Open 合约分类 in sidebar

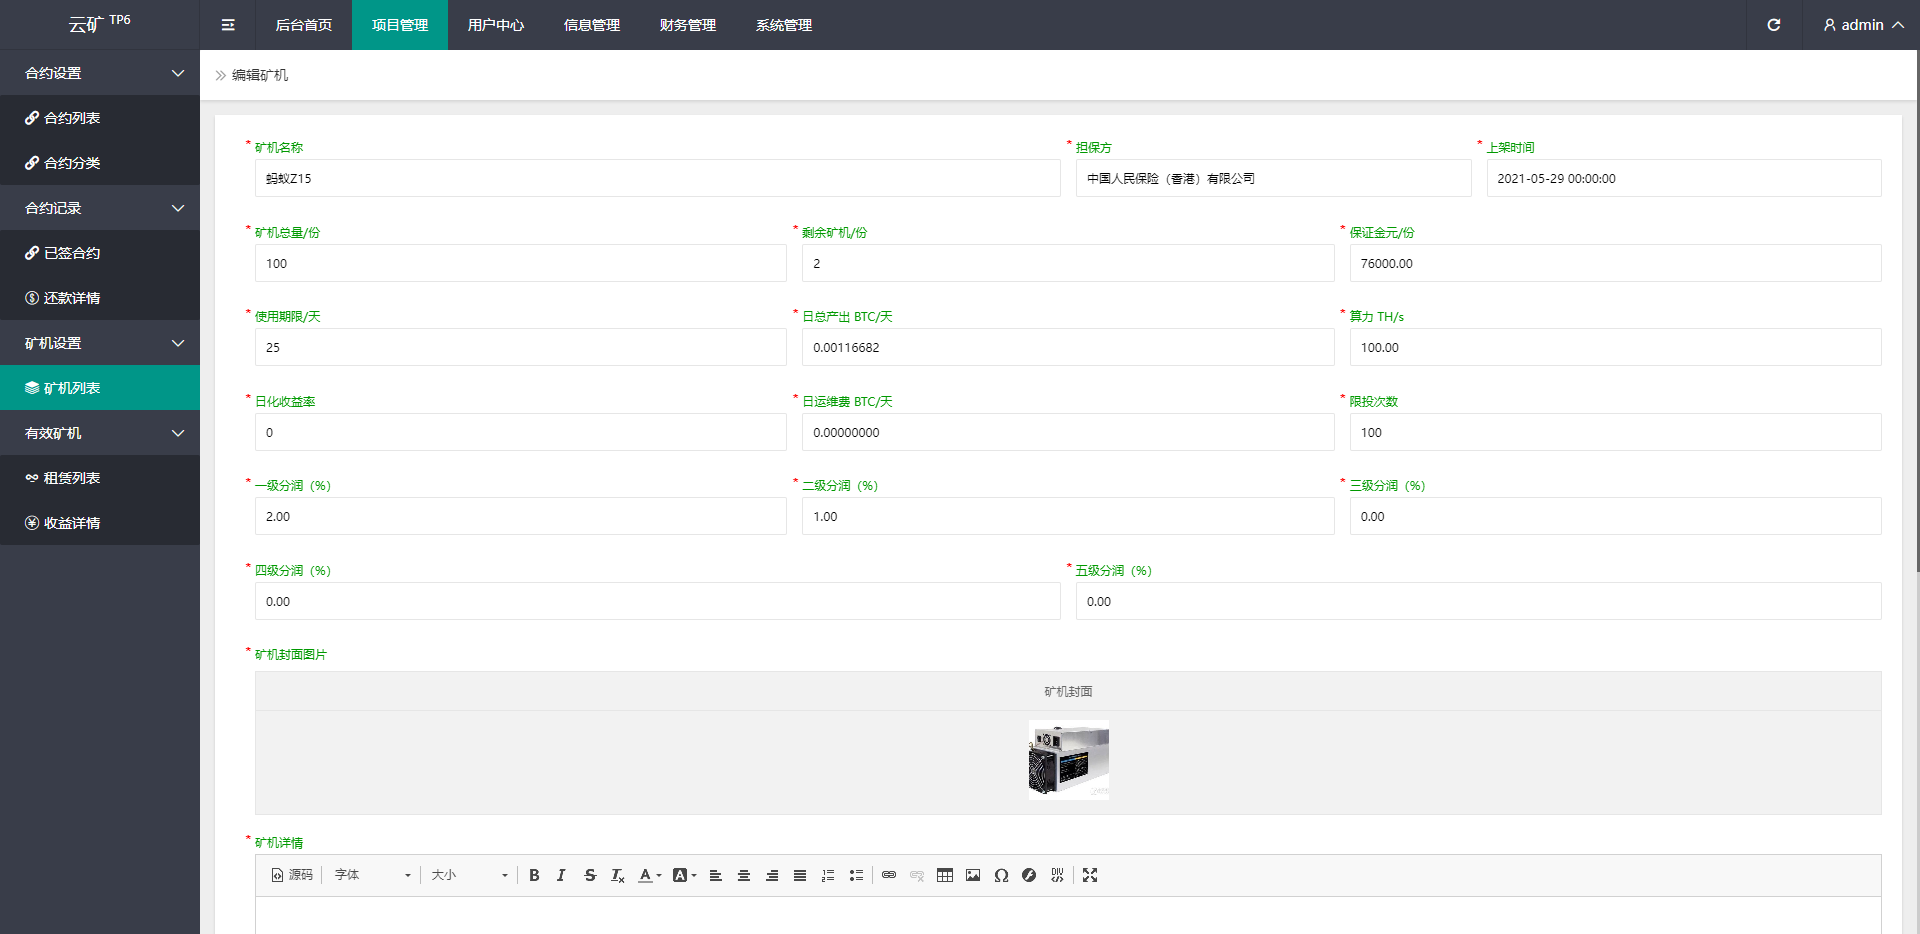pyautogui.click(x=100, y=163)
